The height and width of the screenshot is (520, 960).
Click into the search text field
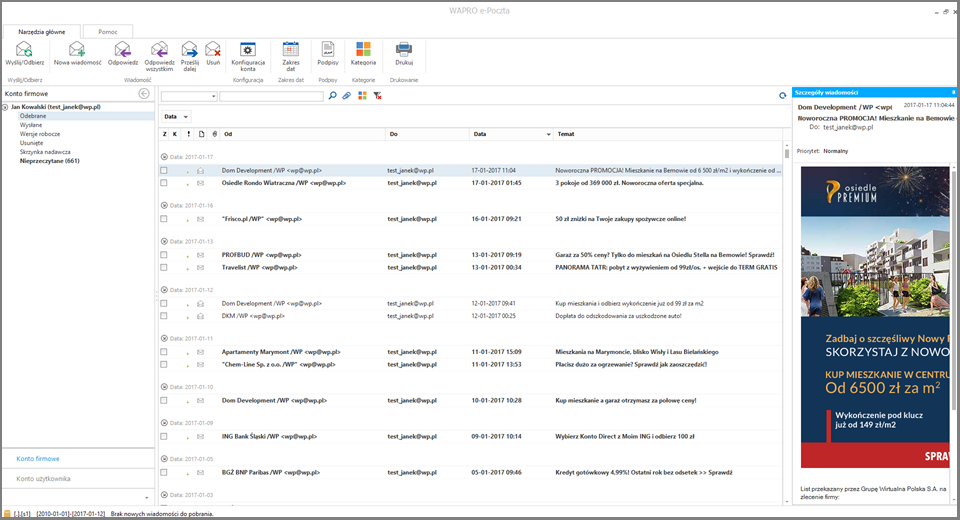click(x=271, y=96)
